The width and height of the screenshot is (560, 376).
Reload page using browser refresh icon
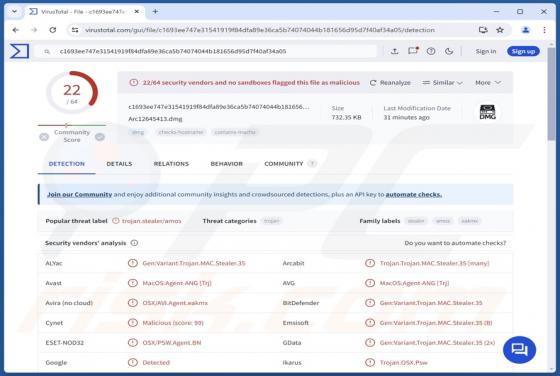[x=53, y=30]
